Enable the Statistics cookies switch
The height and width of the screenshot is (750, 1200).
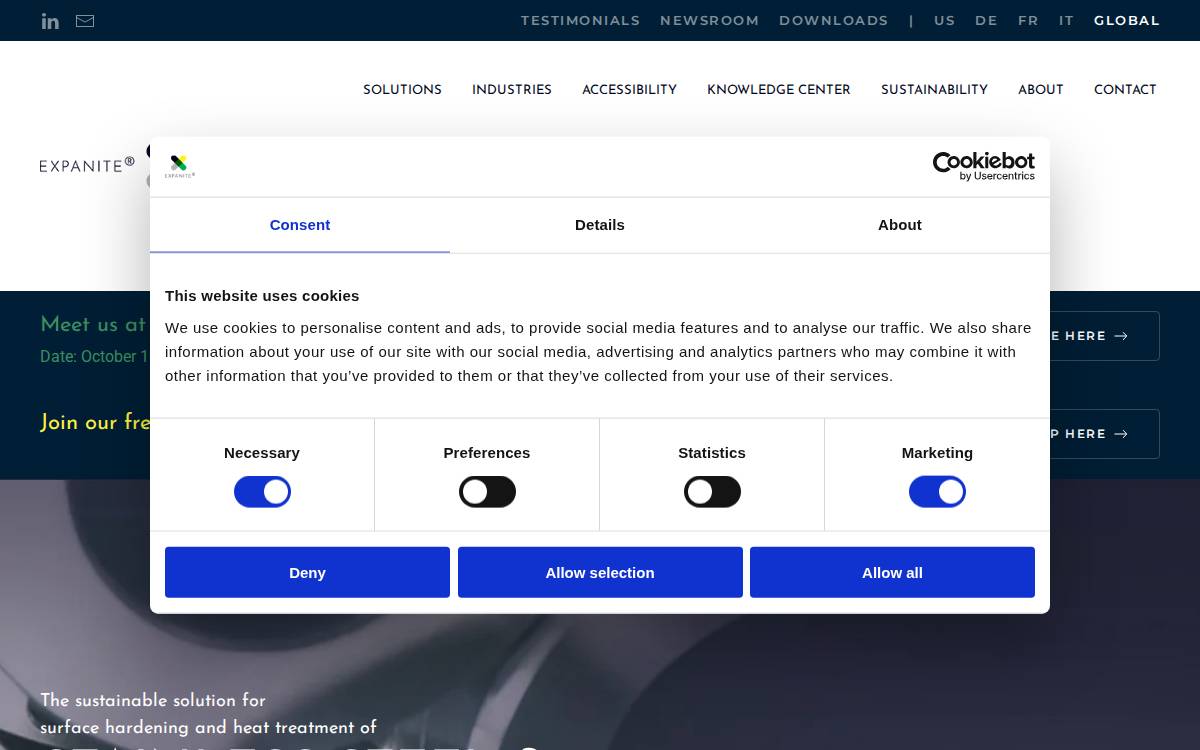712,492
